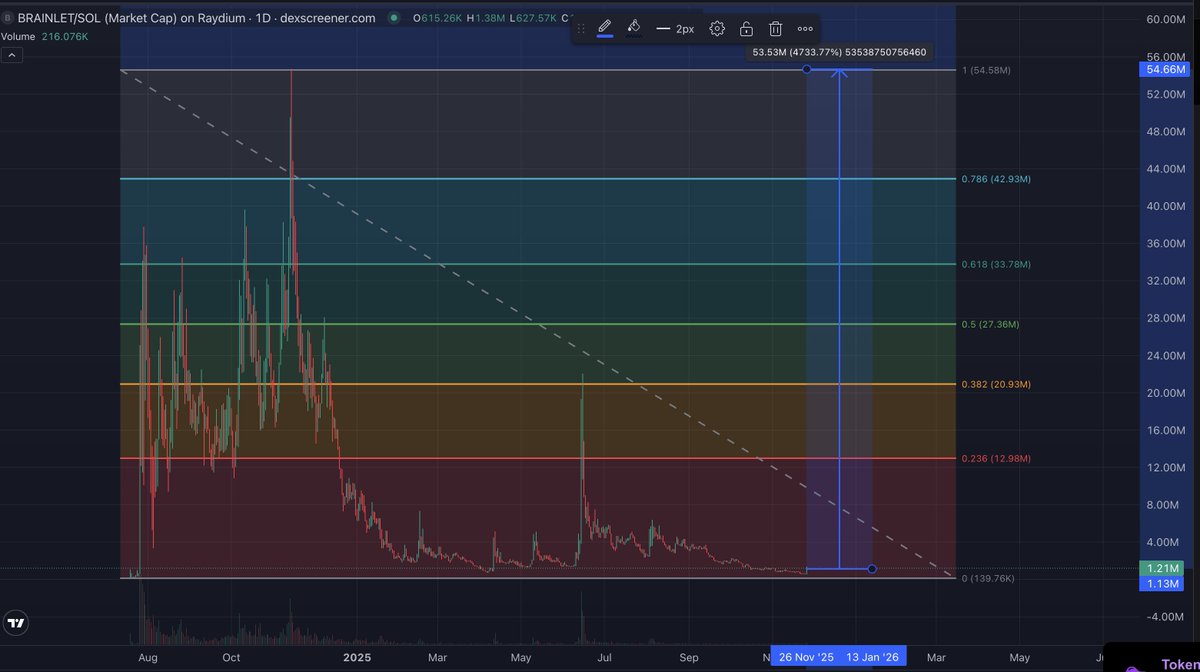The height and width of the screenshot is (672, 1200).
Task: Click the 53.53M (4733.77%) measurement label
Action: tap(840, 52)
